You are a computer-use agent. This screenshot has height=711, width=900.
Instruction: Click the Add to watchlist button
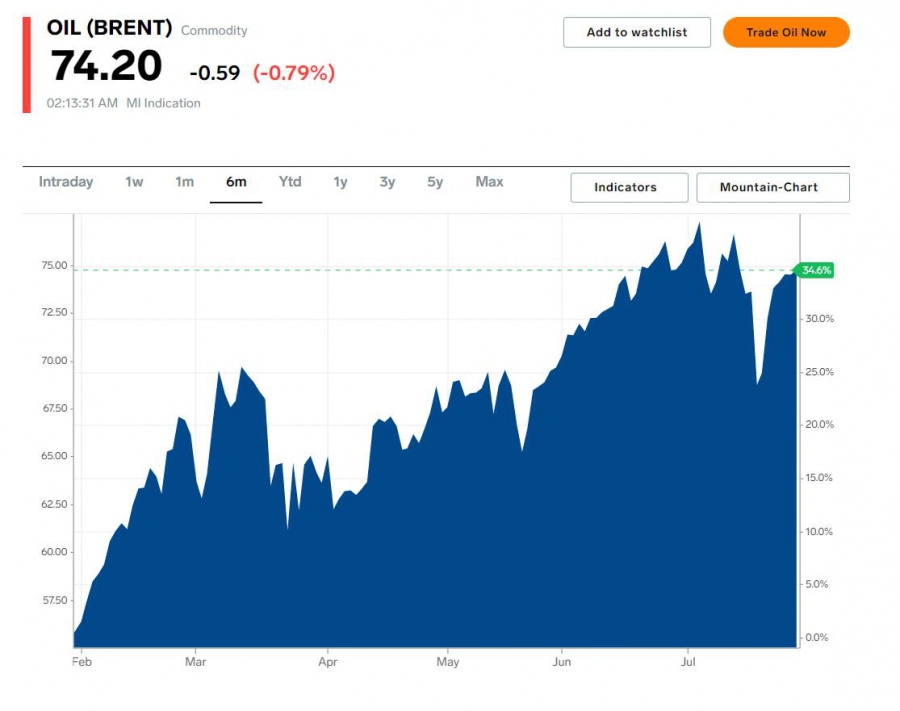(x=636, y=32)
